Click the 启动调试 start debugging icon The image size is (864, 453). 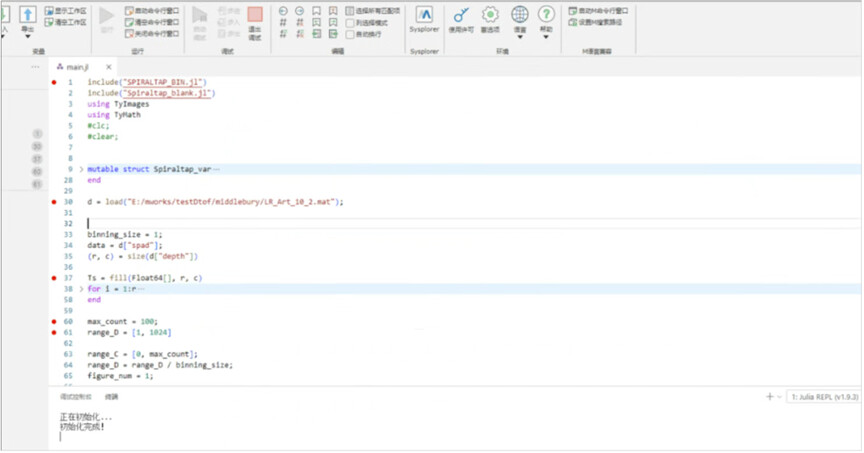[199, 16]
